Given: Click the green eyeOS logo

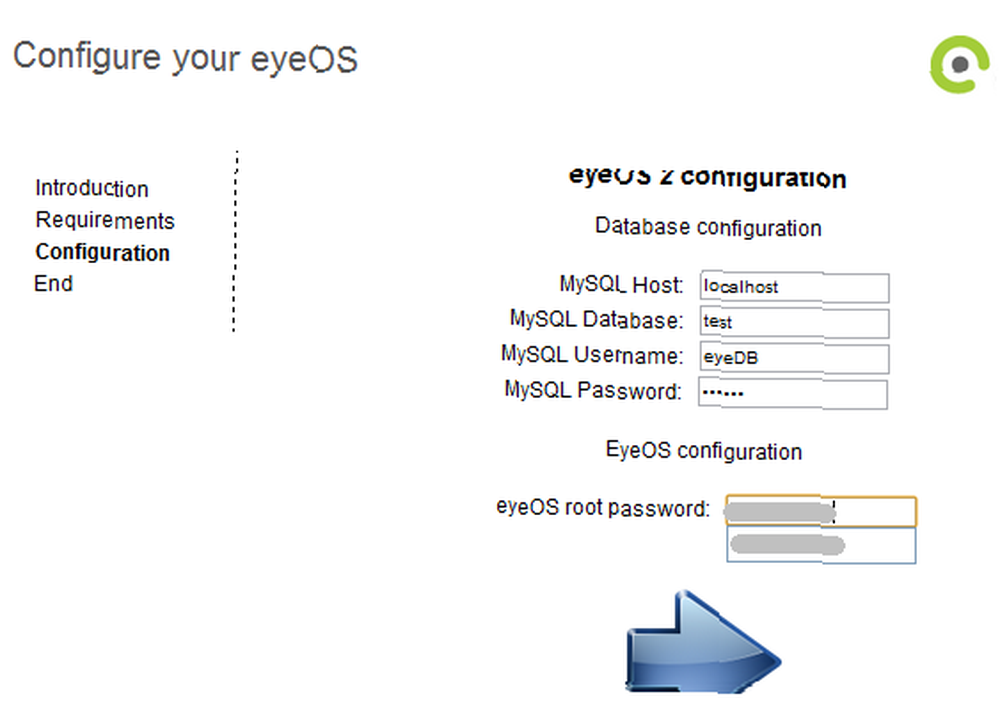Looking at the screenshot, I should click(x=960, y=64).
